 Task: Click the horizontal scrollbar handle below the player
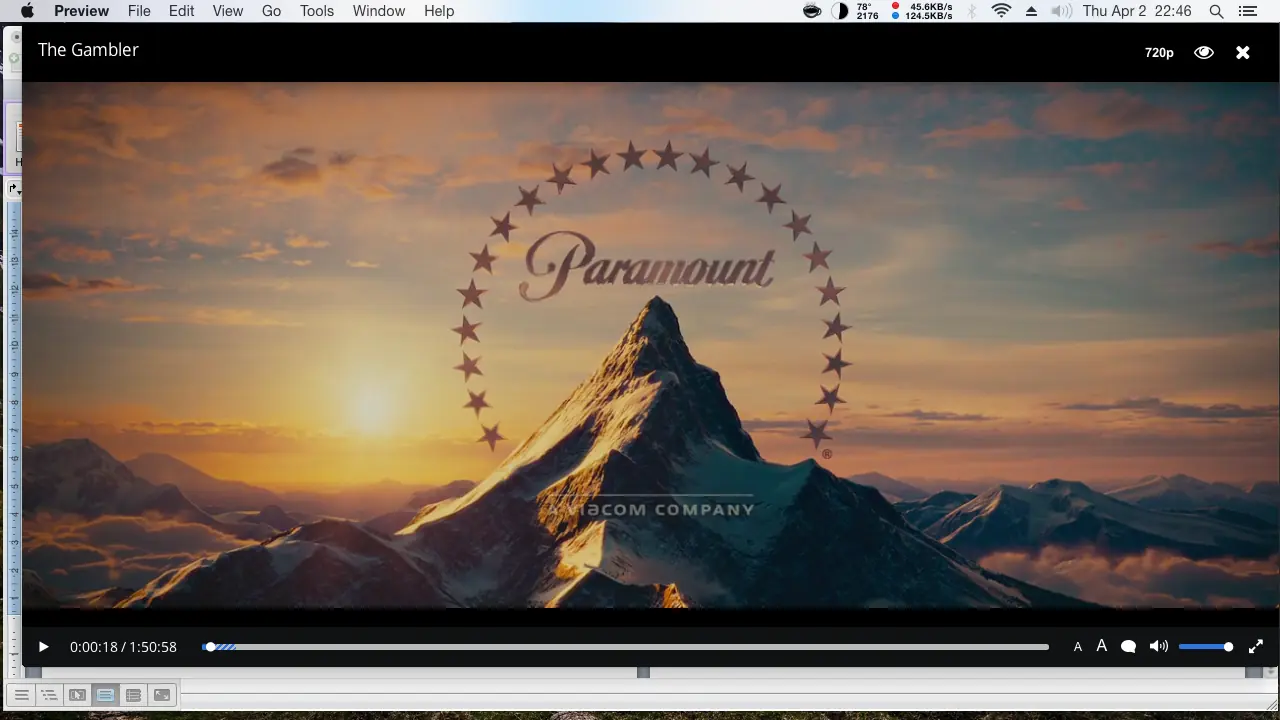(x=644, y=673)
